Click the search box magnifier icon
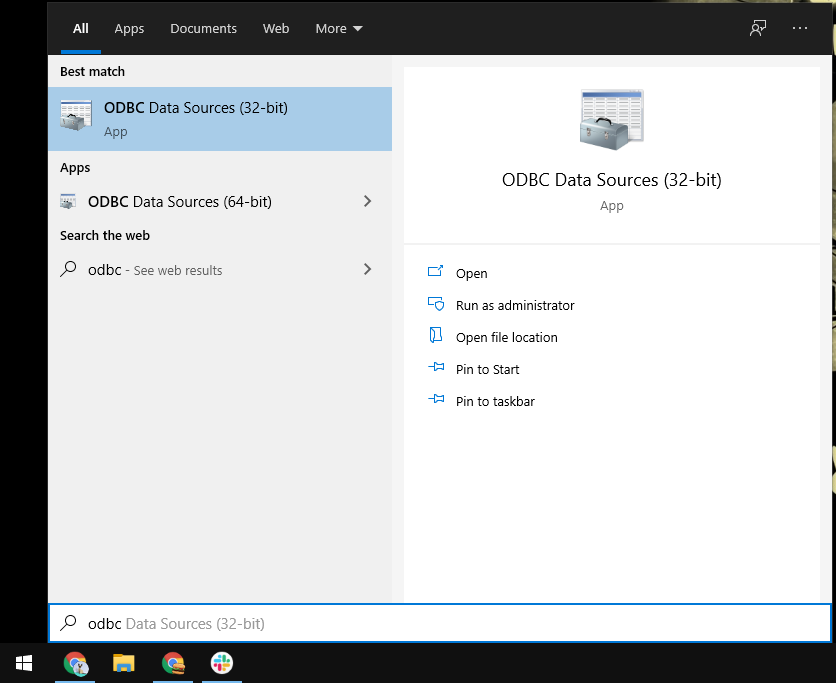 (68, 623)
